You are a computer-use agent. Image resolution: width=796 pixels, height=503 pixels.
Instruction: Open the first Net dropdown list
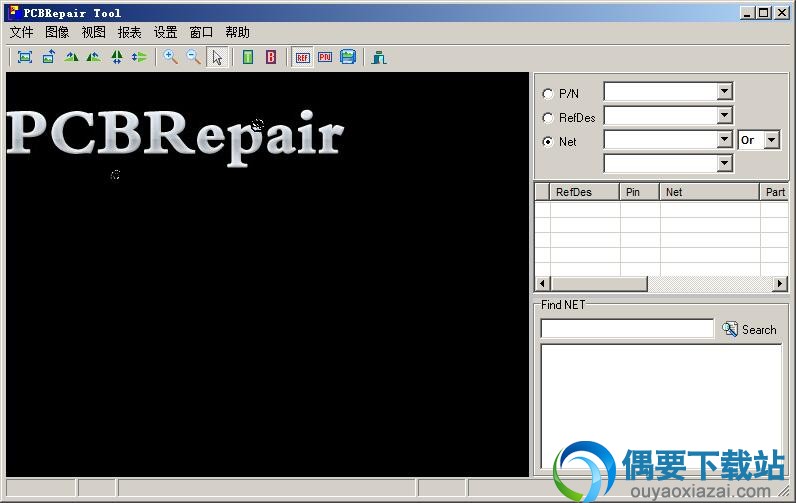point(725,139)
